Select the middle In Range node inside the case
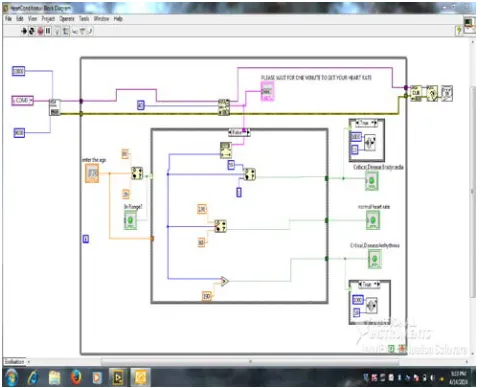 tap(220, 226)
